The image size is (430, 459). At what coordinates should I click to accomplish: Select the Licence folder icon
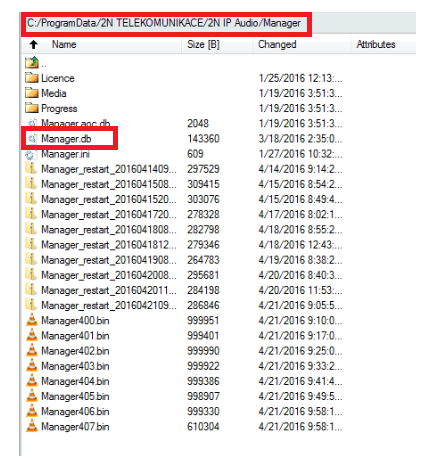click(32, 78)
